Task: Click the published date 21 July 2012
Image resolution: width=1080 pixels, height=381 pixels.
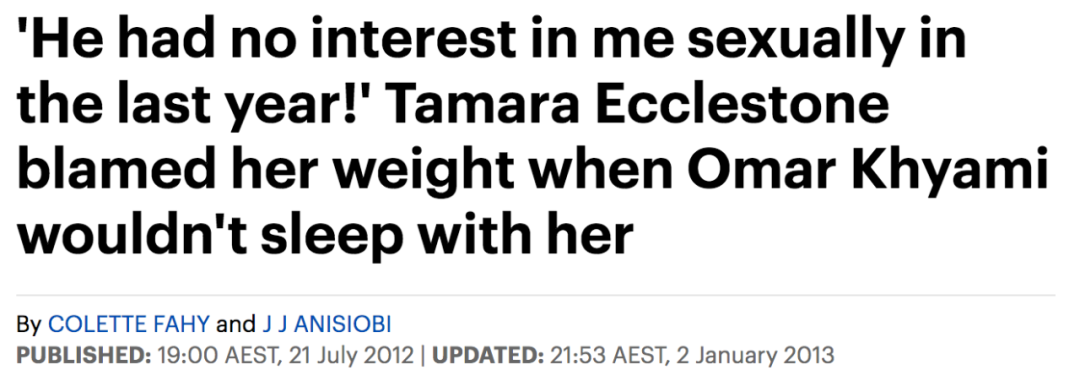Action: click(x=353, y=356)
